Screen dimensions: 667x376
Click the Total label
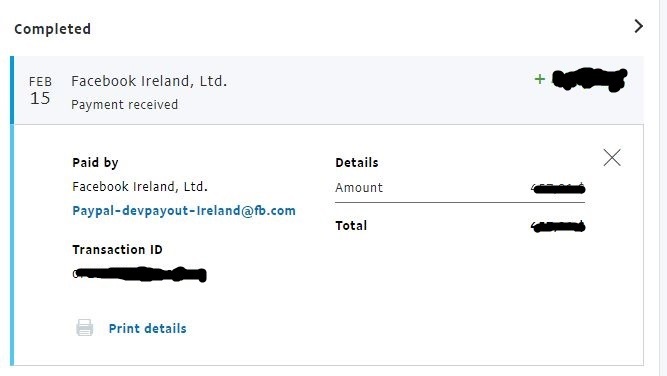351,225
